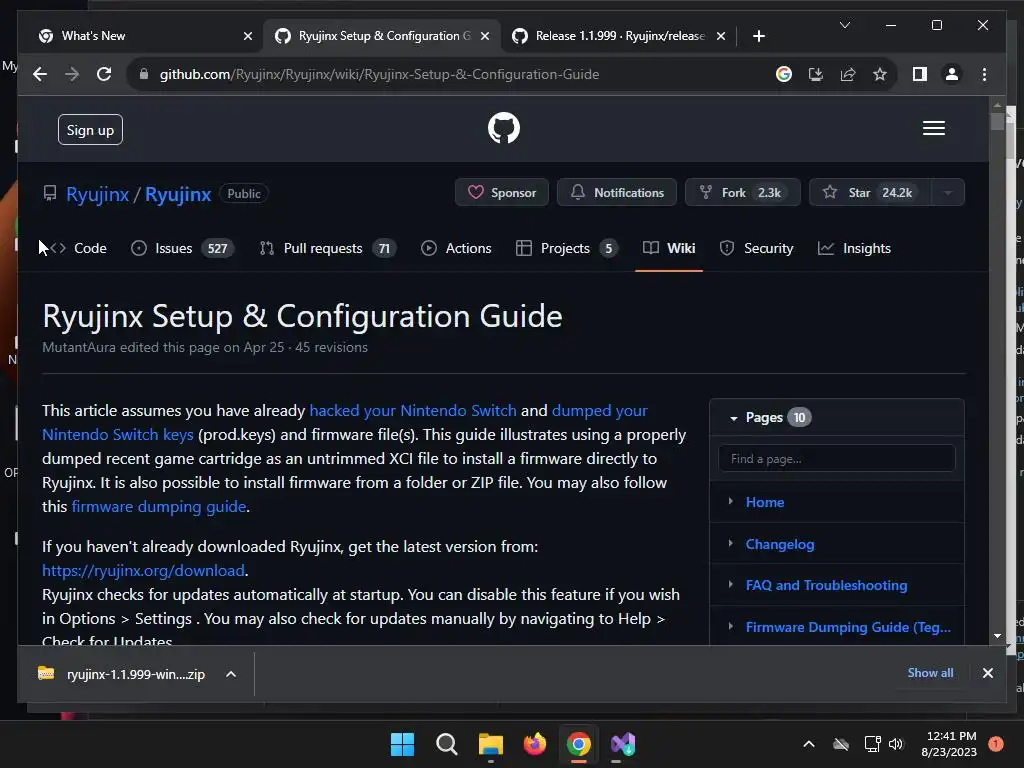Screen dimensions: 1024x768
Task: Open the ryujinx.org/download link
Action: (143, 570)
